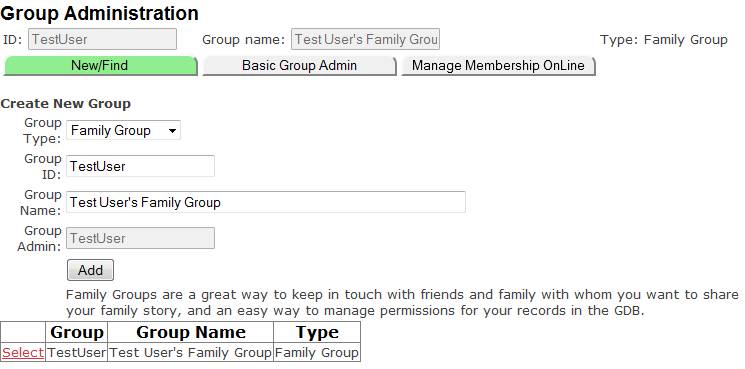
Task: Click Test User's Family Group table cell
Action: (x=191, y=353)
